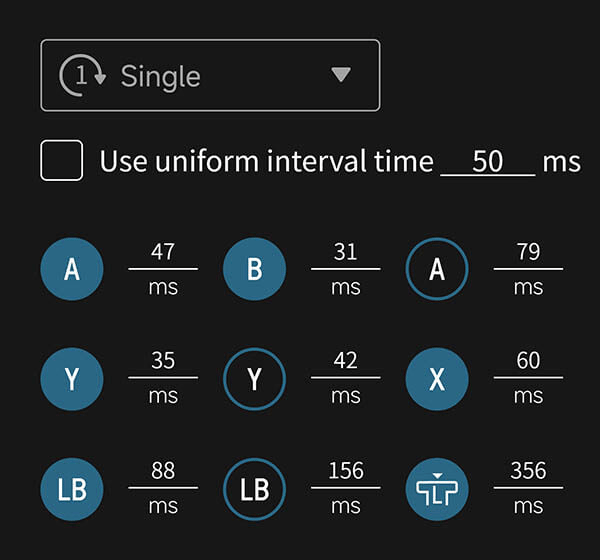
Task: Enable the uniform interval time checkbox
Action: 62,161
